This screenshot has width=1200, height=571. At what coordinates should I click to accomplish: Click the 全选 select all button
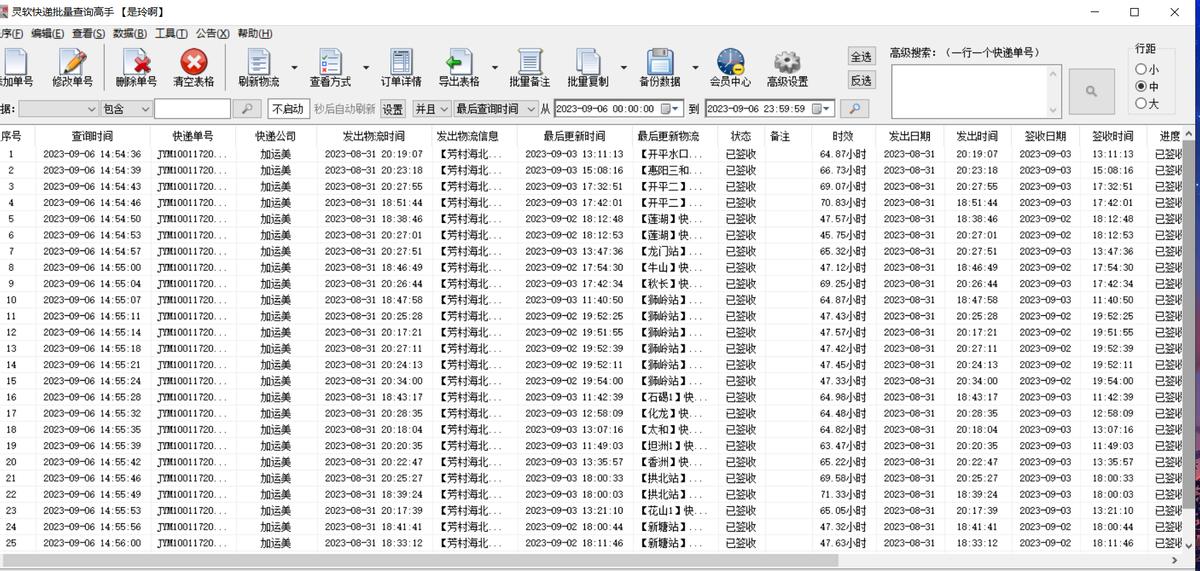[x=860, y=57]
